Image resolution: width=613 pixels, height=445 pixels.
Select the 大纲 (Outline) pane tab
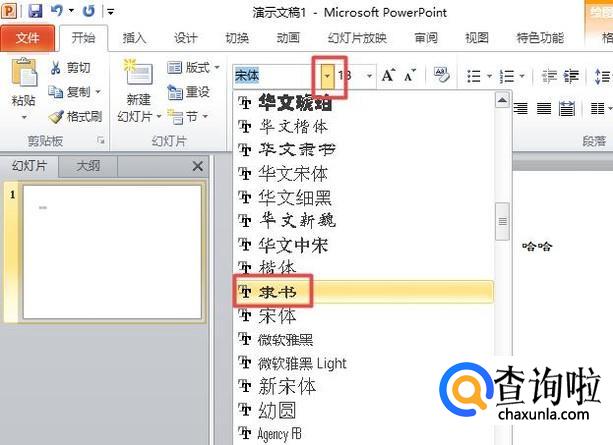88,166
